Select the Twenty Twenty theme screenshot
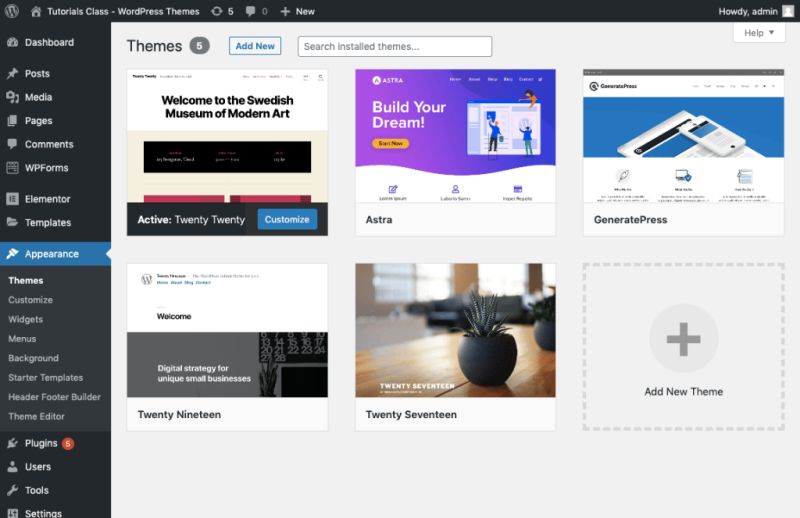 (227, 136)
